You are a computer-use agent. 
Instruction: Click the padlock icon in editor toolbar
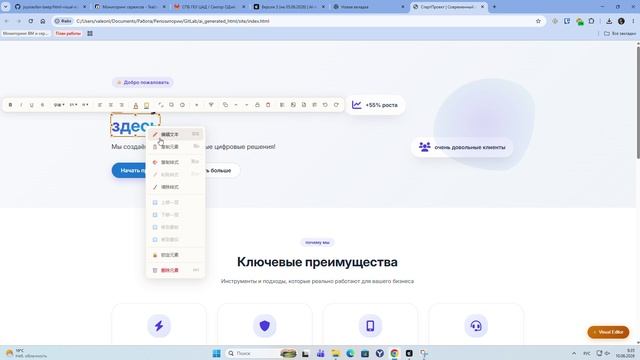coord(257,105)
